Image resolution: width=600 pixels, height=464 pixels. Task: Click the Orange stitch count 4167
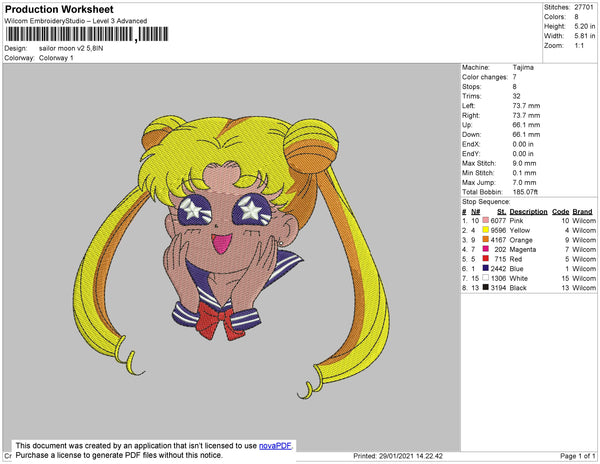coord(498,240)
